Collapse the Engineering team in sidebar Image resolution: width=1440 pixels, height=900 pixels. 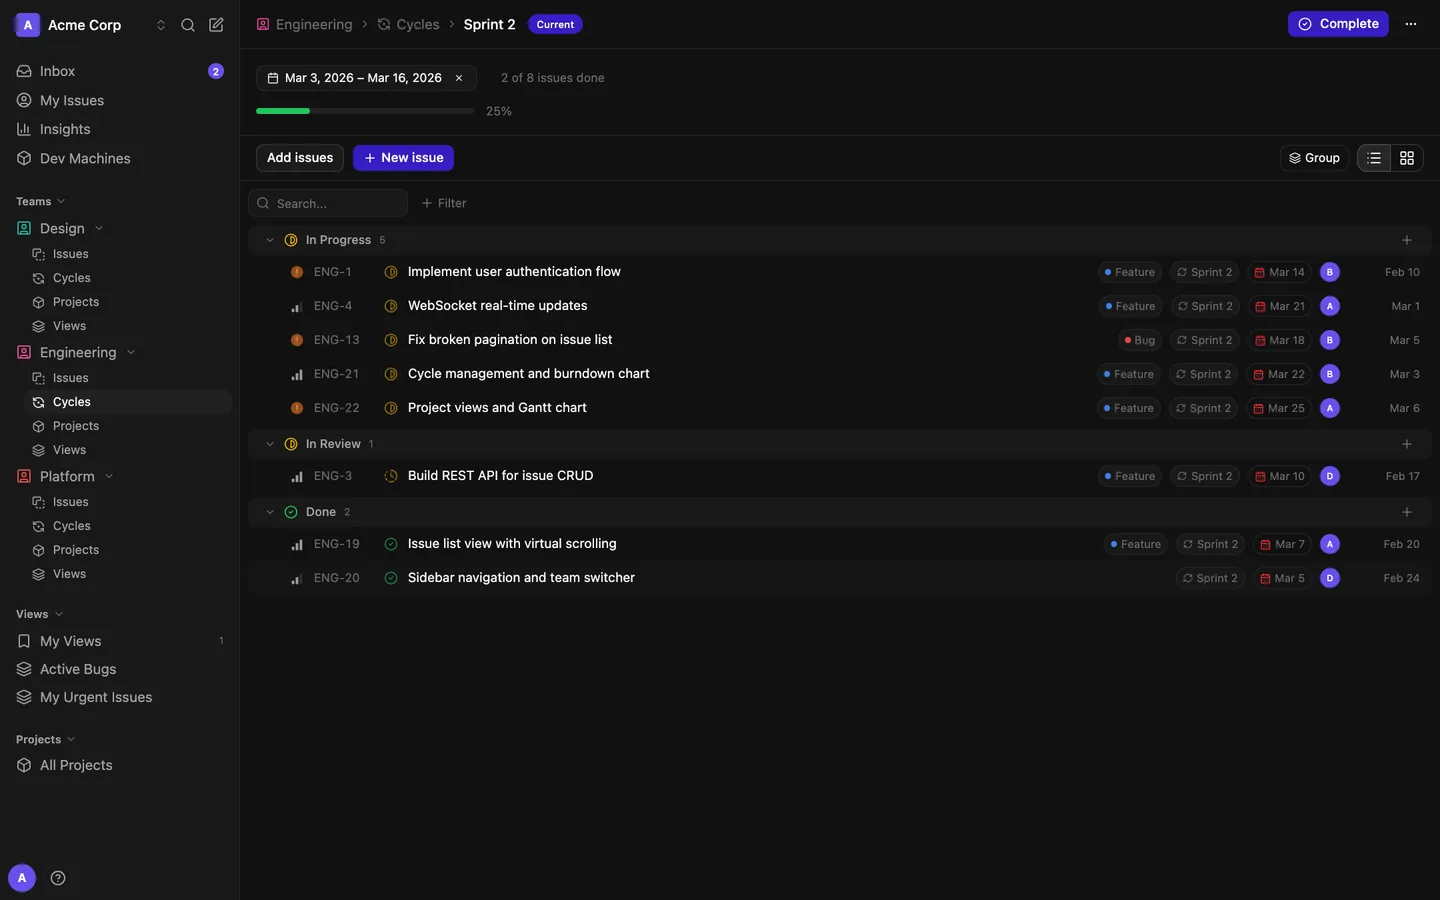click(x=131, y=352)
